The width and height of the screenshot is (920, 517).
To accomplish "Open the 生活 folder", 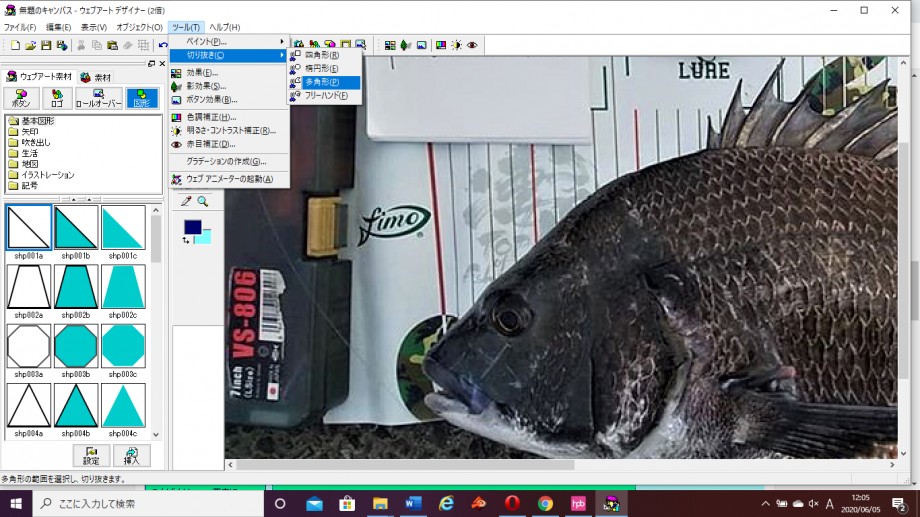I will click(23, 153).
